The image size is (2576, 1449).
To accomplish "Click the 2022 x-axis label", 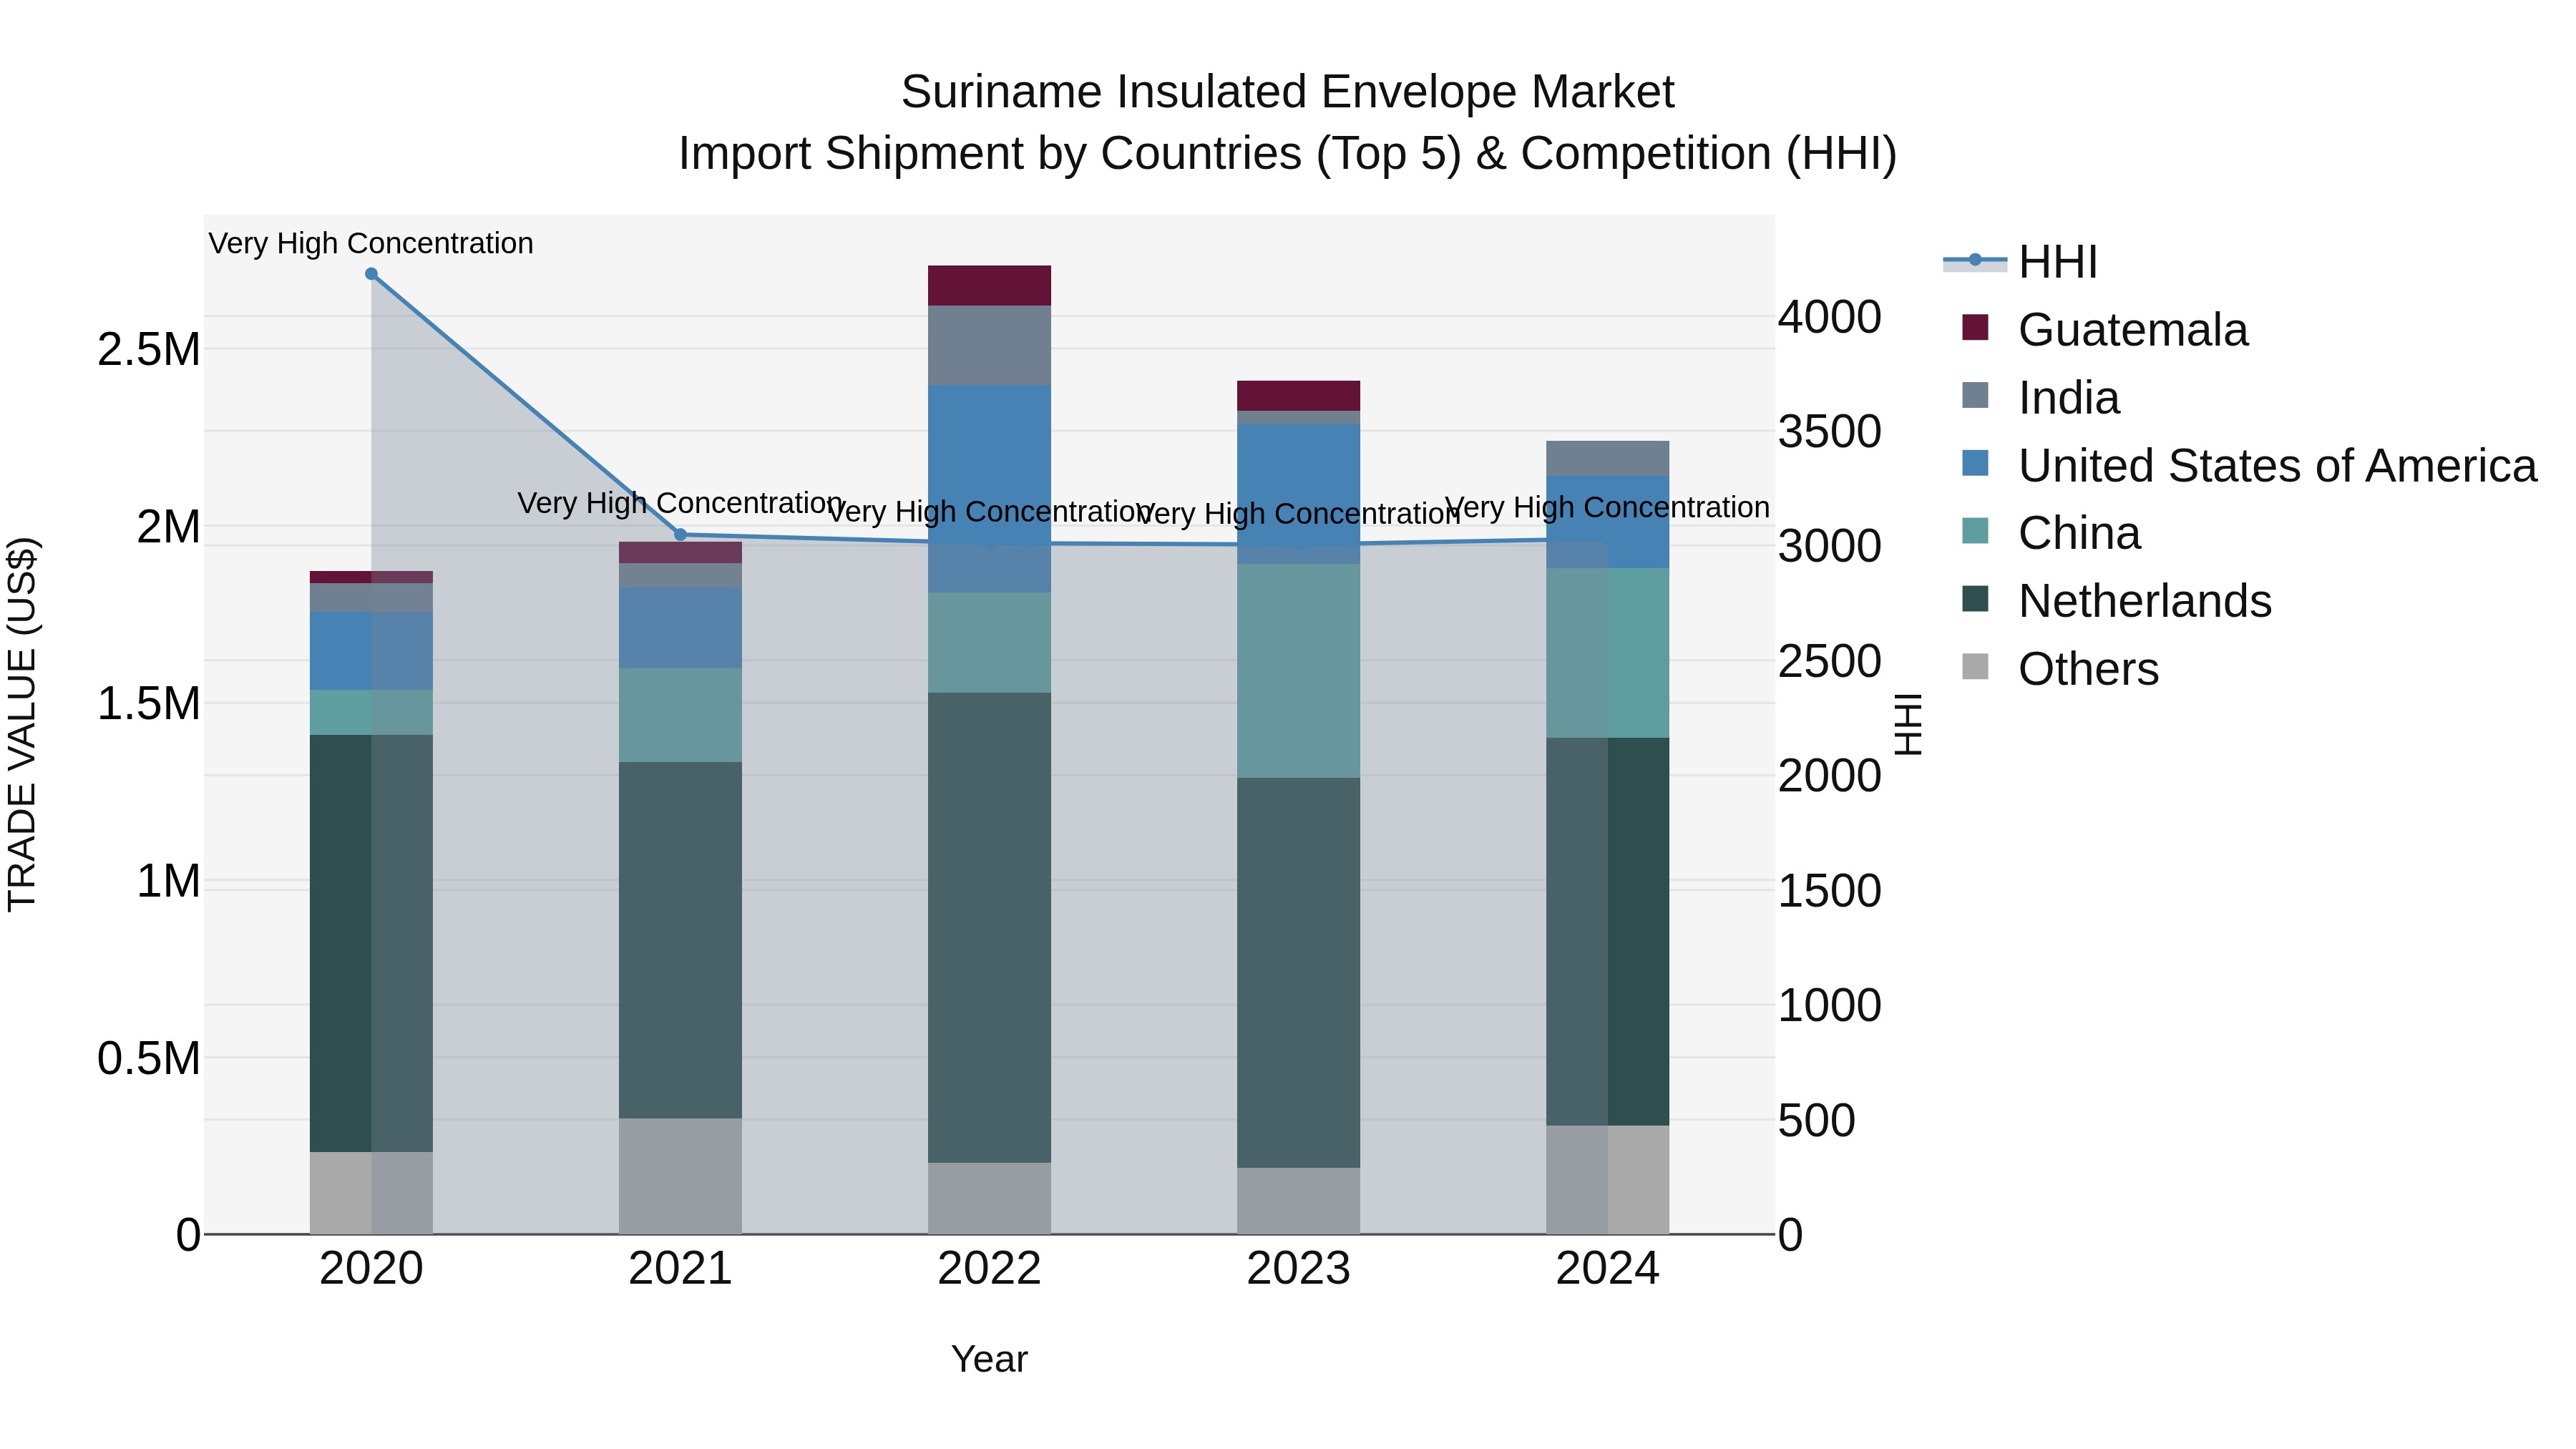I will (x=989, y=1269).
